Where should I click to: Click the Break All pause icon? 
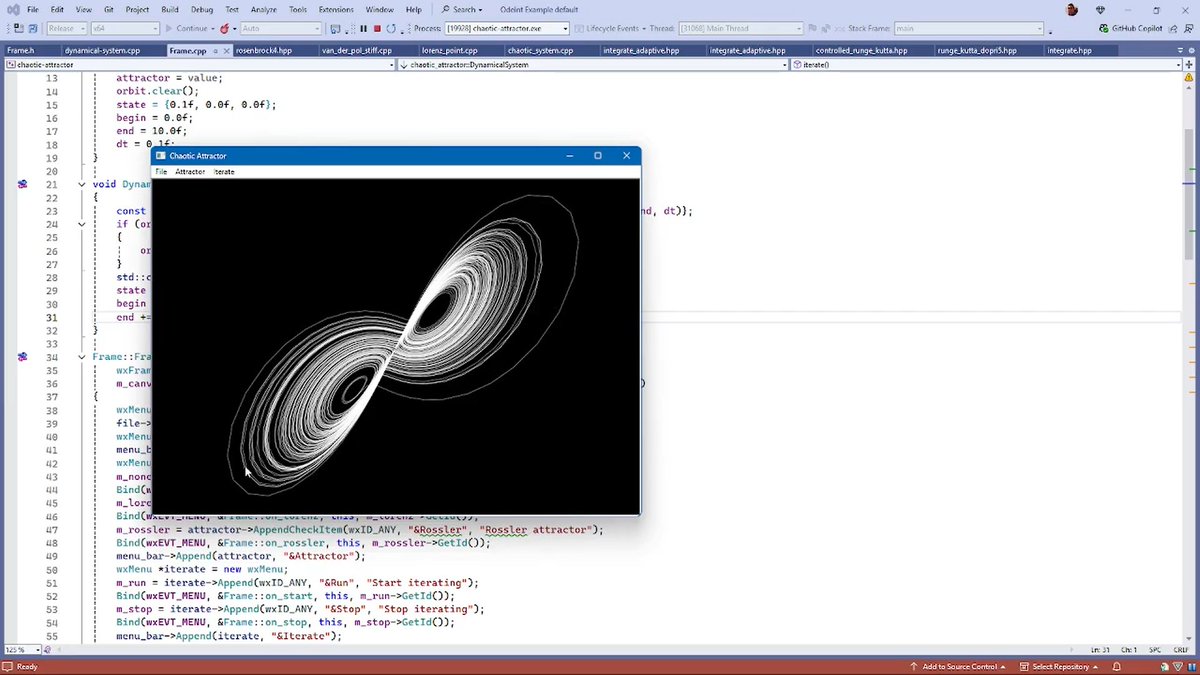click(x=363, y=29)
